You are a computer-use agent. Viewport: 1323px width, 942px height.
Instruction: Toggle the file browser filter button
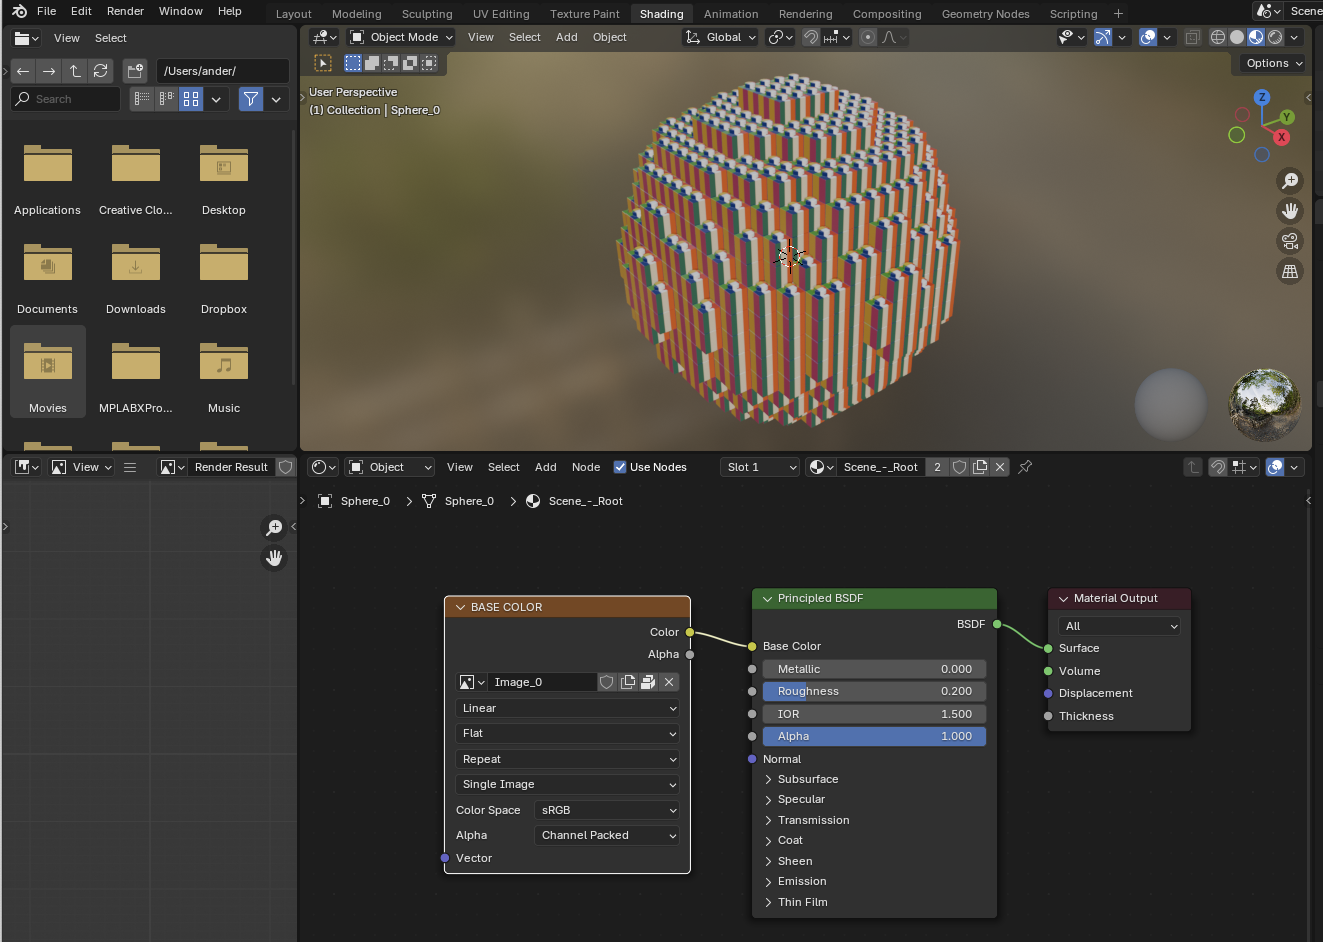point(251,99)
